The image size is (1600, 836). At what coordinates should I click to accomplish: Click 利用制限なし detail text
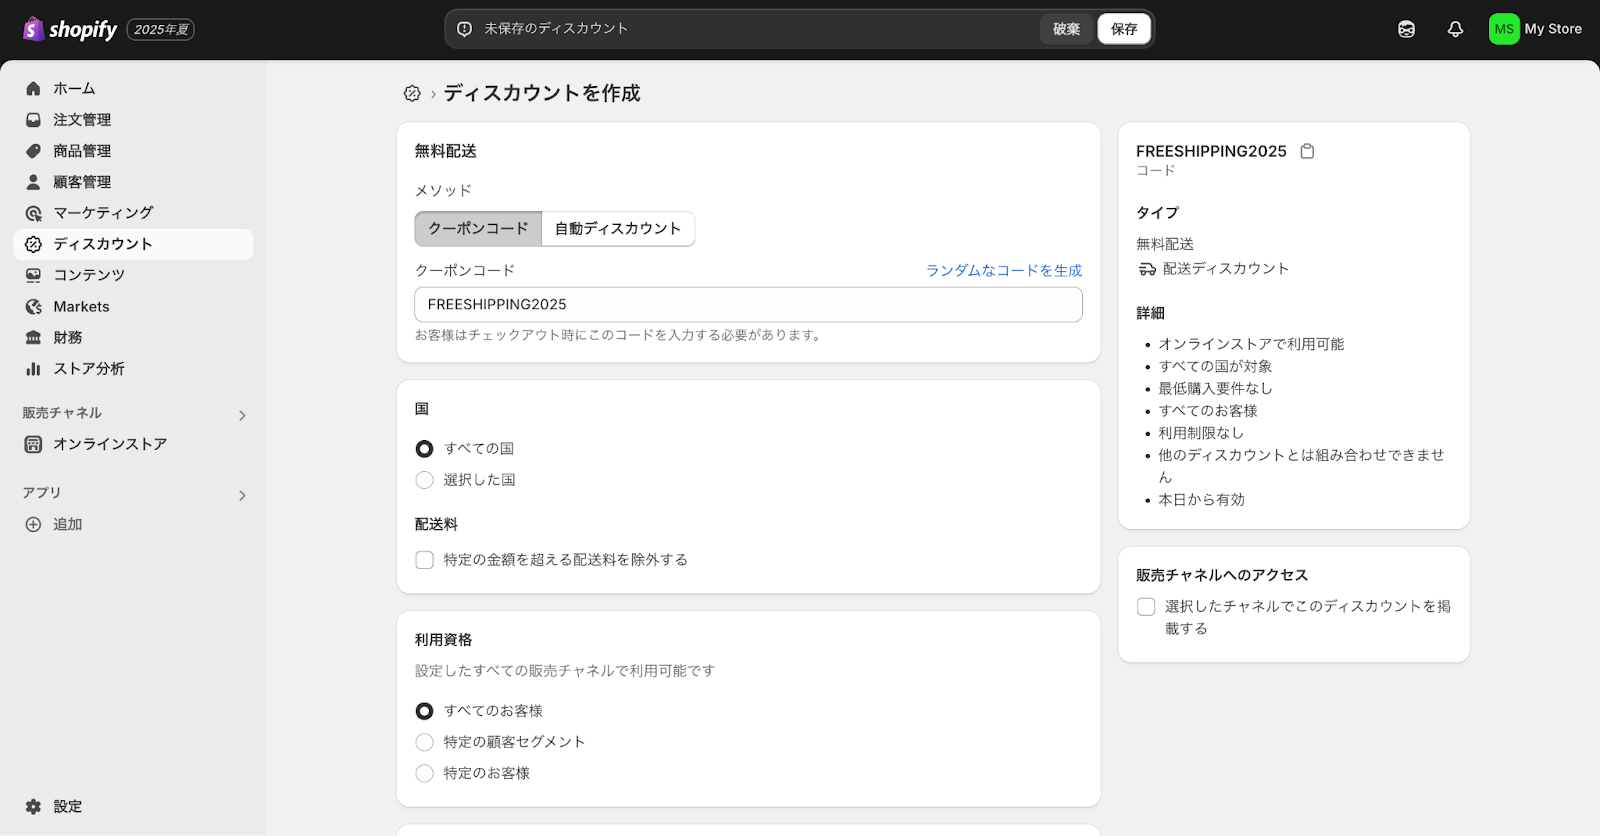click(x=1201, y=433)
